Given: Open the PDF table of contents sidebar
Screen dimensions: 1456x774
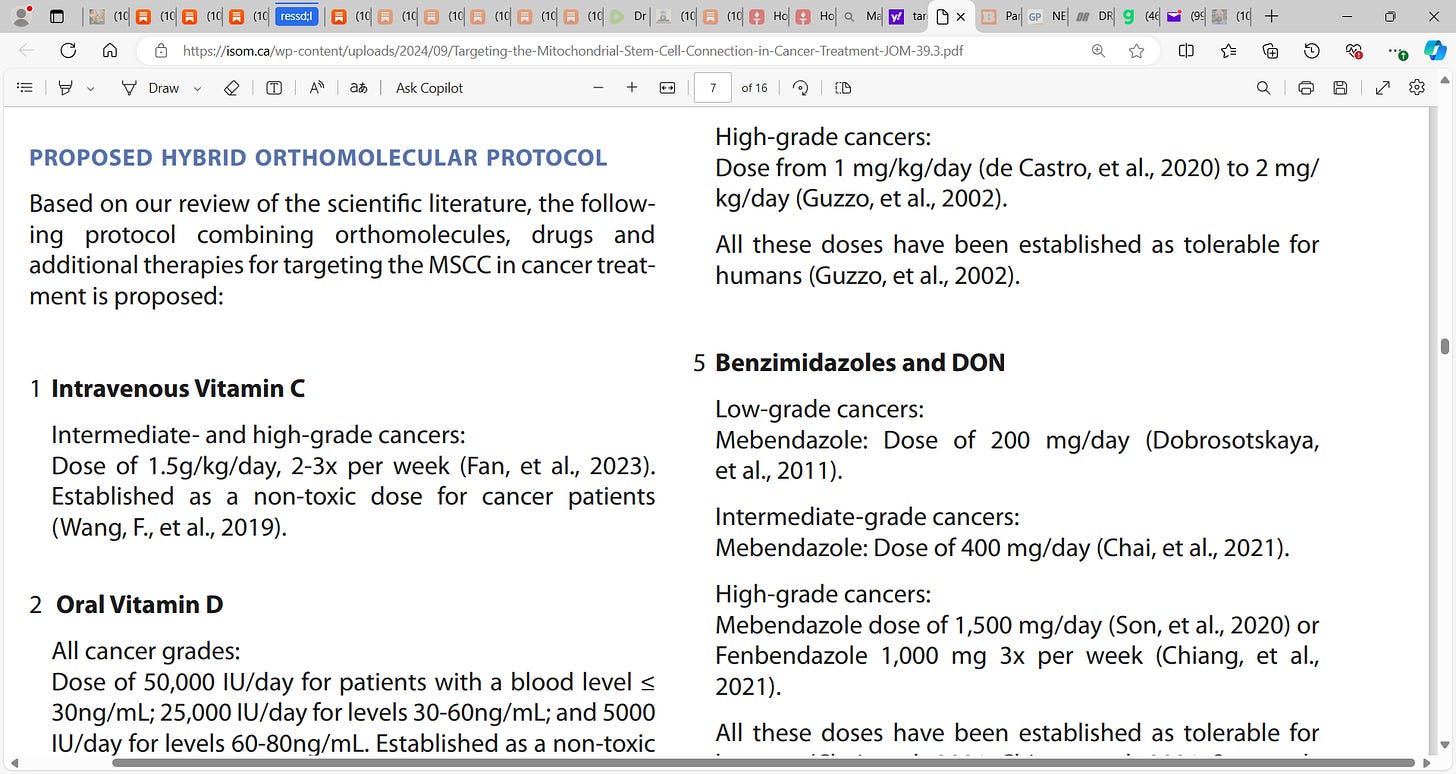Looking at the screenshot, I should (26, 88).
